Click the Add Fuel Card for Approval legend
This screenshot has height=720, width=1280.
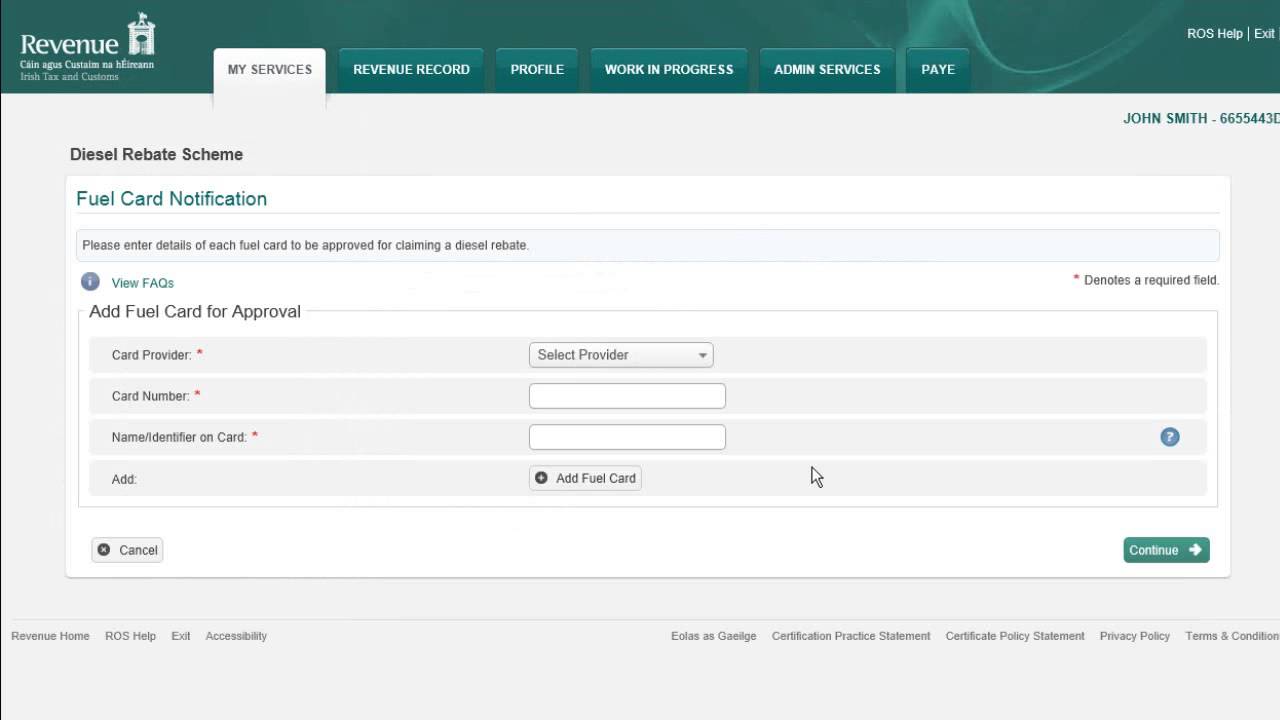pos(195,312)
